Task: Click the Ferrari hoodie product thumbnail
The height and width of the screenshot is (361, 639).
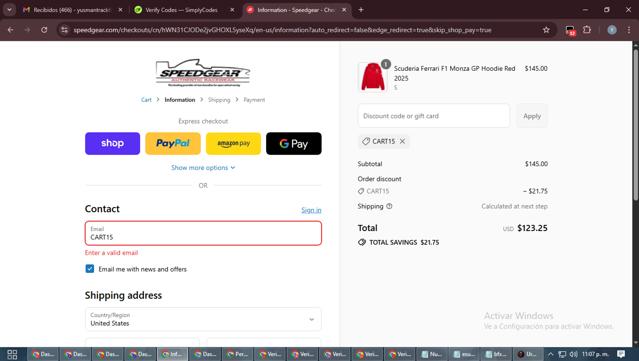Action: 372,77
